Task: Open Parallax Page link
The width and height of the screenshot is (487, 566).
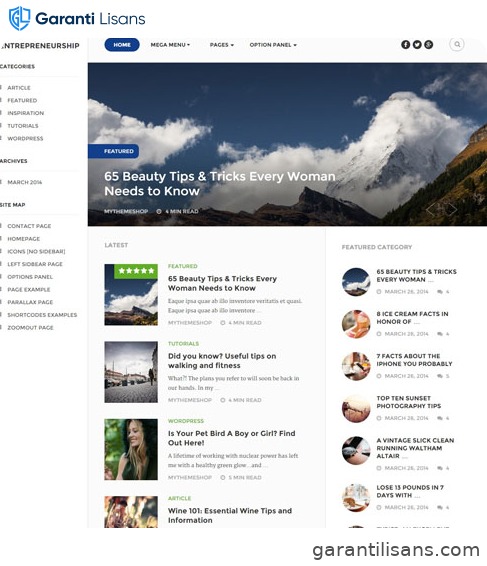Action: tap(30, 302)
